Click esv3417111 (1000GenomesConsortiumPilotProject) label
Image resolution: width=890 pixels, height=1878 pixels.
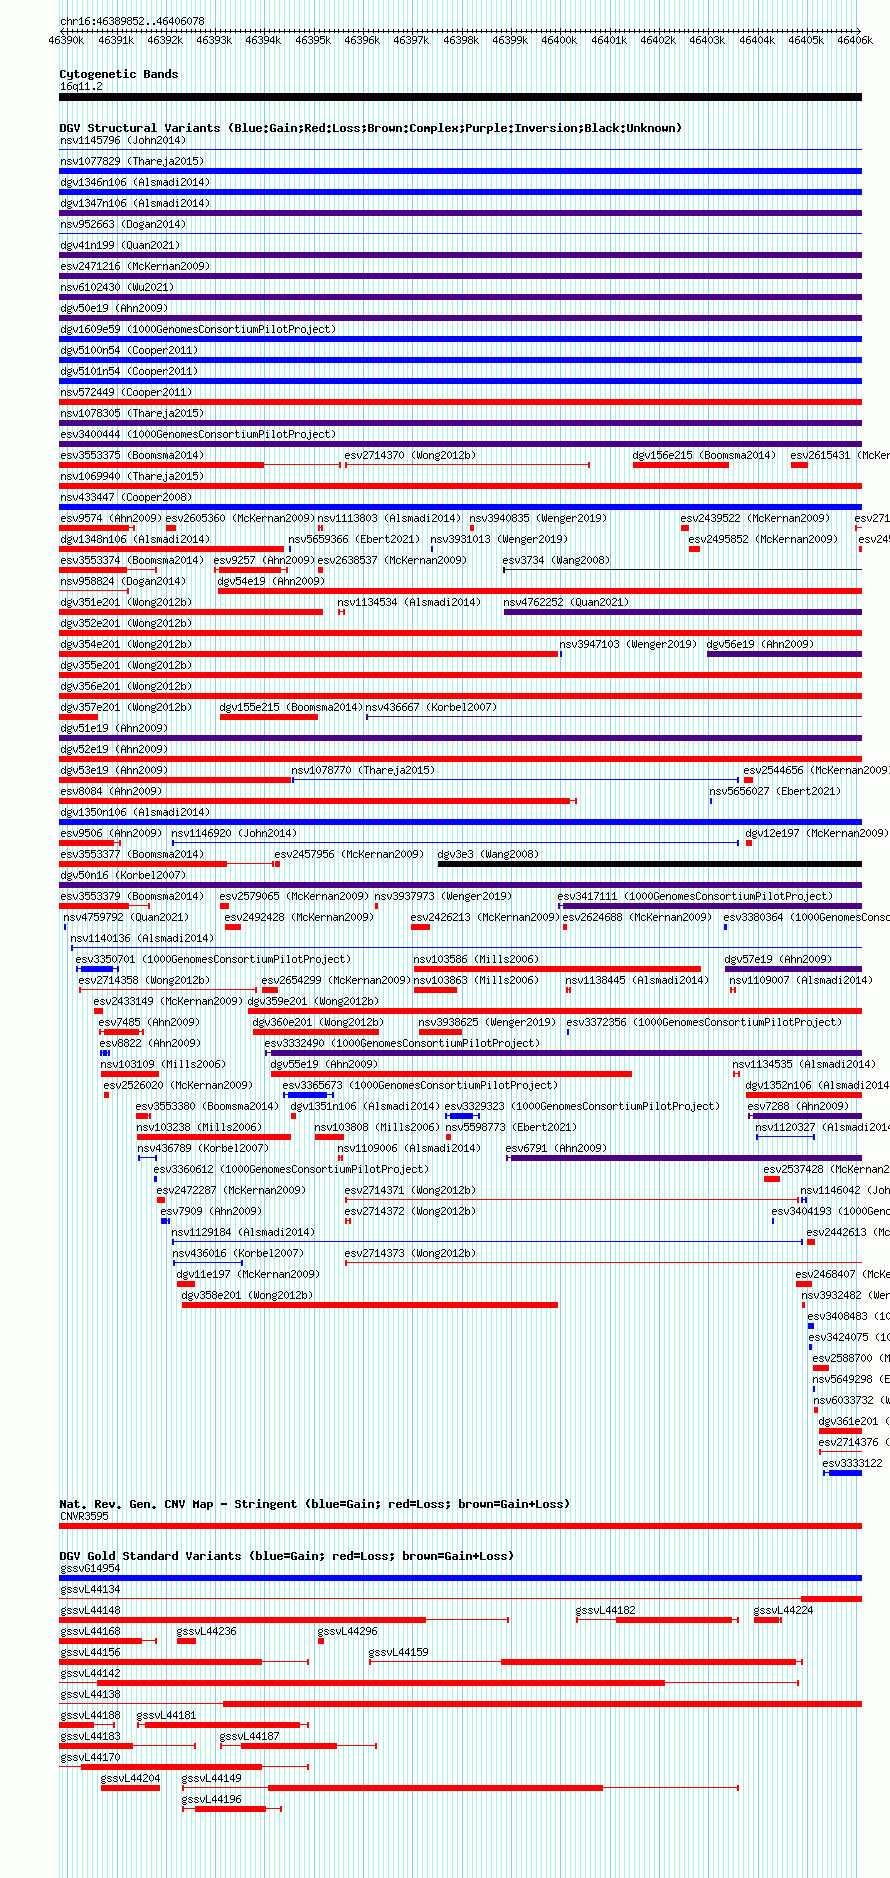(695, 896)
